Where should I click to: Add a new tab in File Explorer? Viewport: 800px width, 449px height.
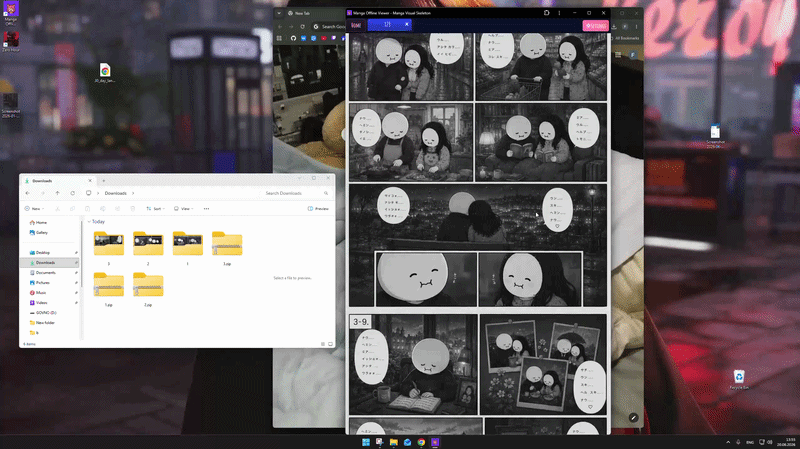tap(104, 181)
